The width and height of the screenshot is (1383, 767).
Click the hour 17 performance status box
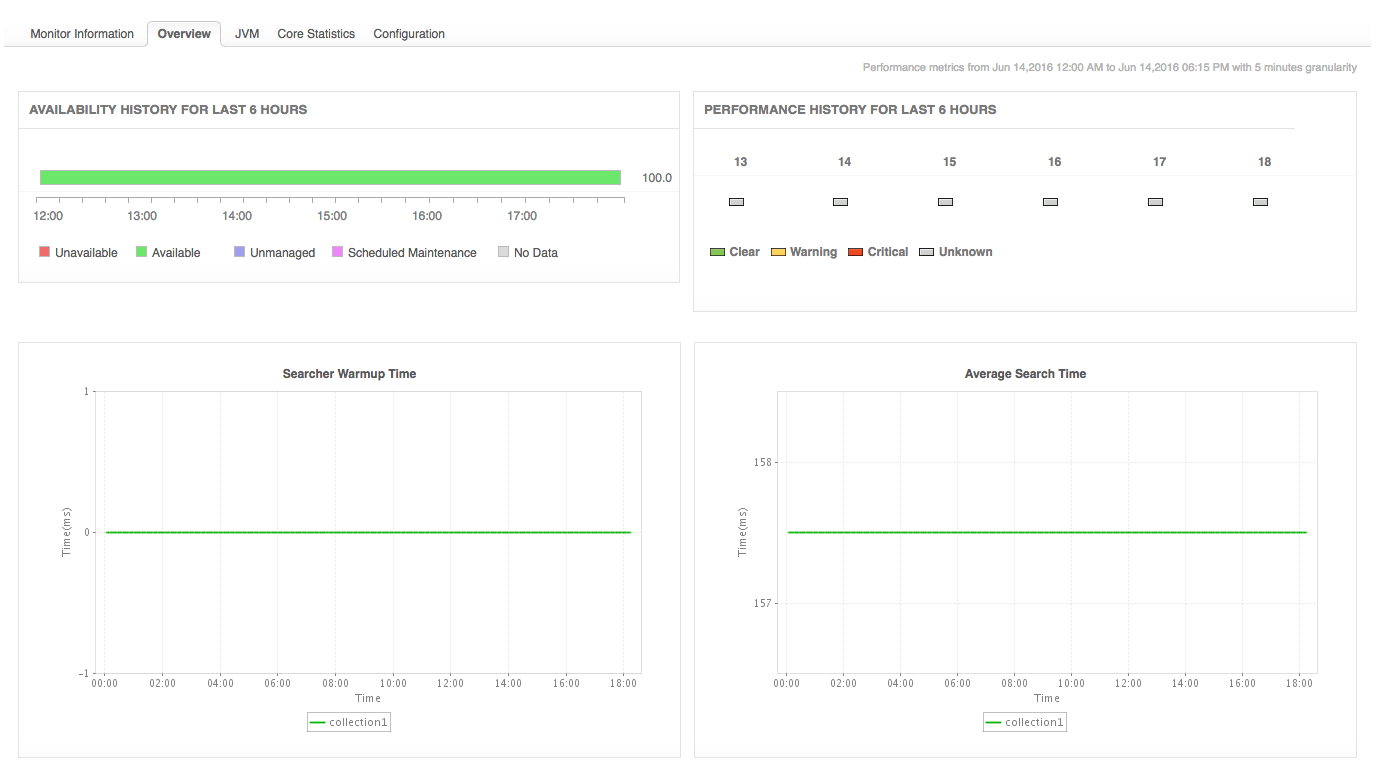pyautogui.click(x=1155, y=202)
